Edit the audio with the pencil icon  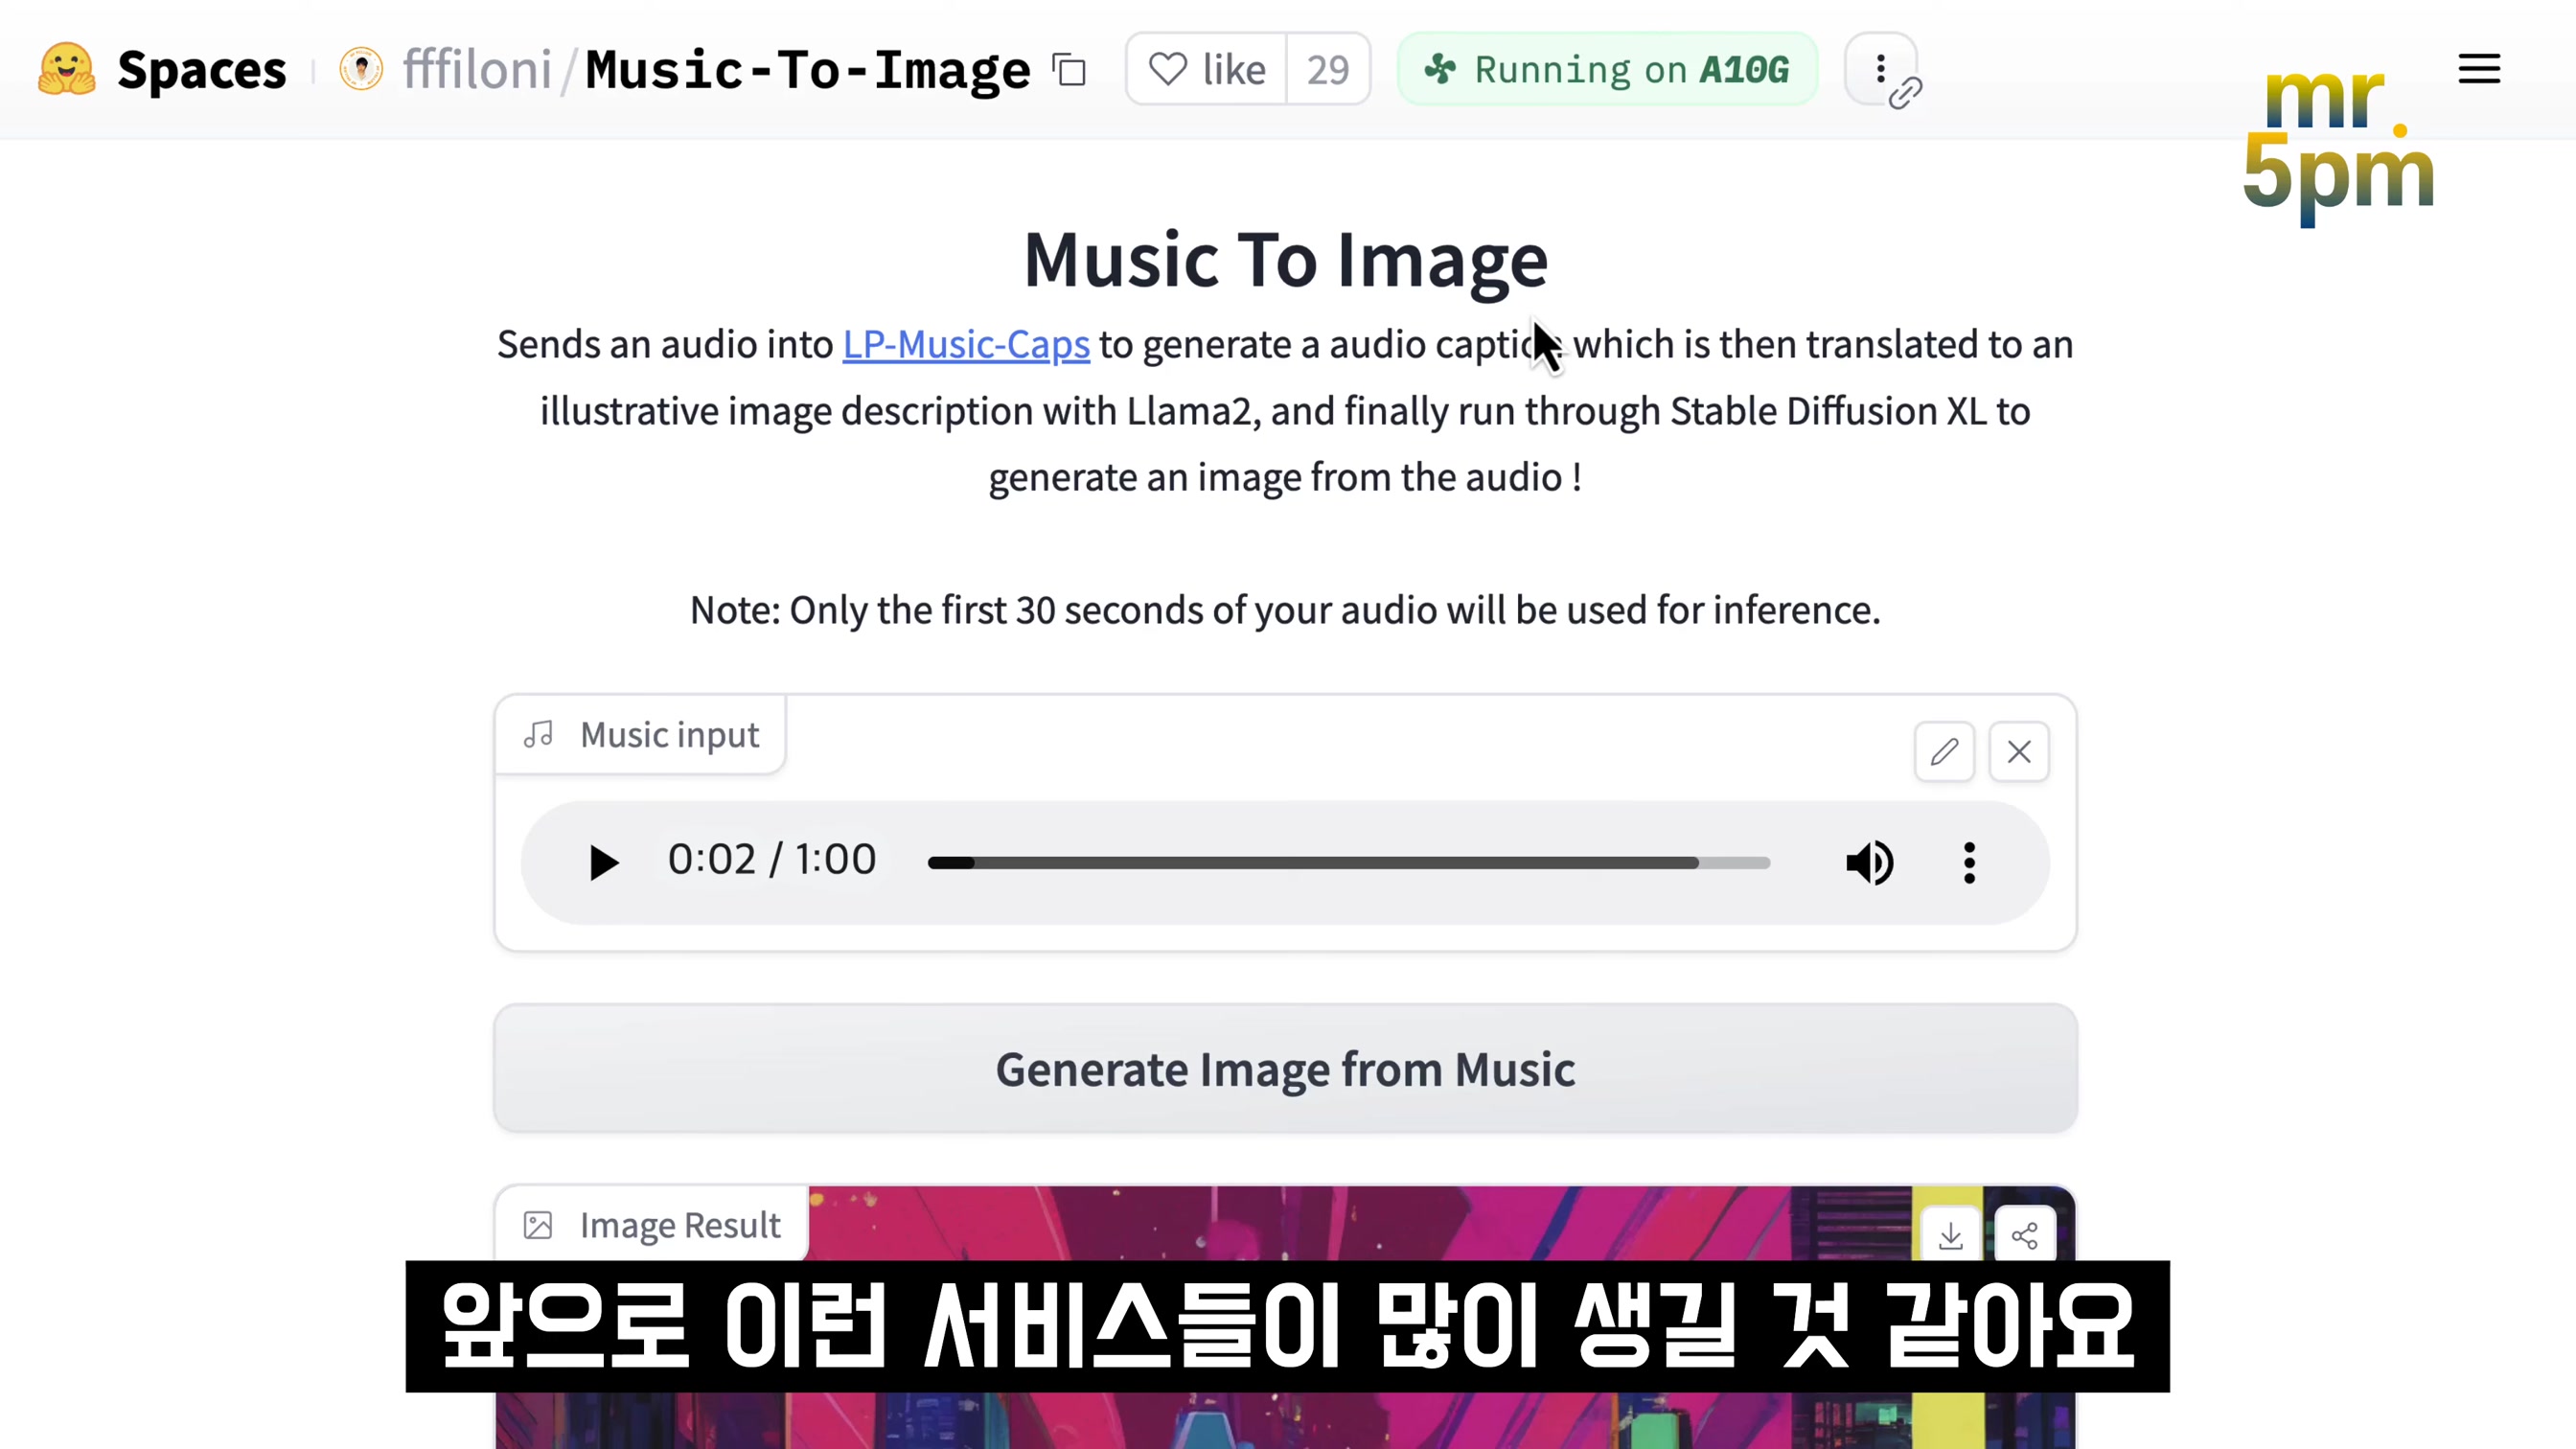(x=1944, y=751)
